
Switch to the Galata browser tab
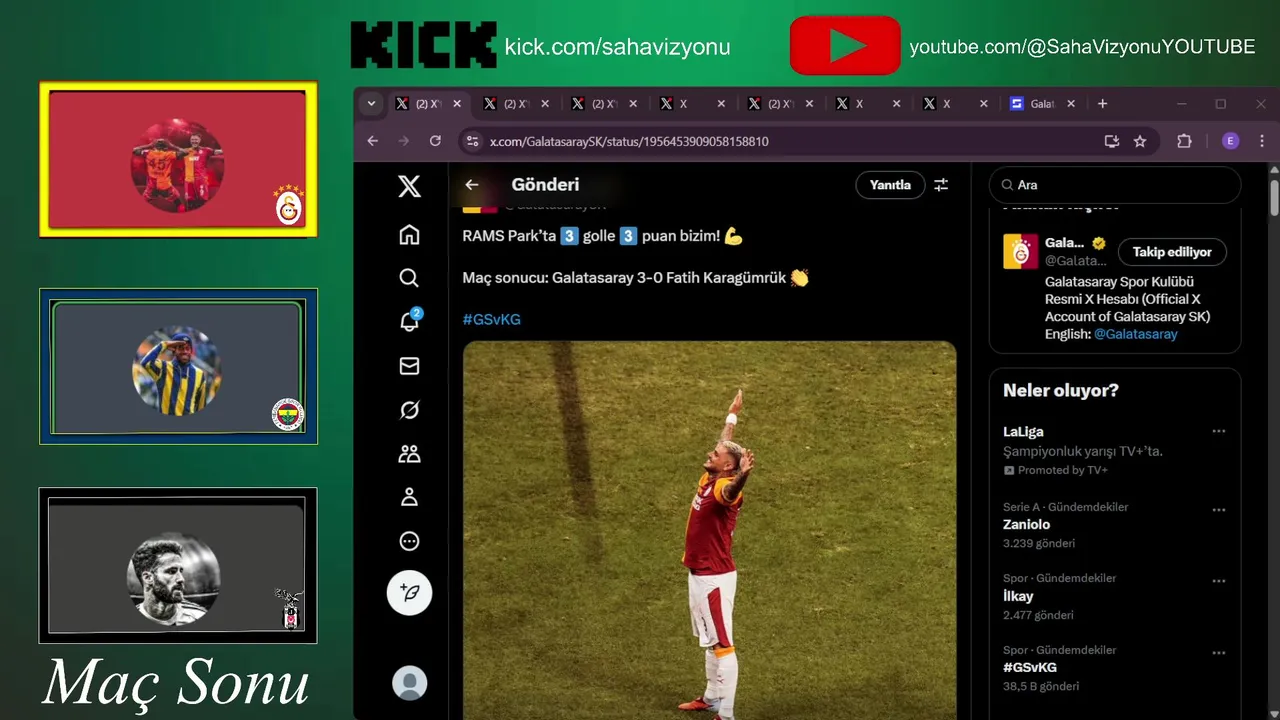coord(1043,103)
